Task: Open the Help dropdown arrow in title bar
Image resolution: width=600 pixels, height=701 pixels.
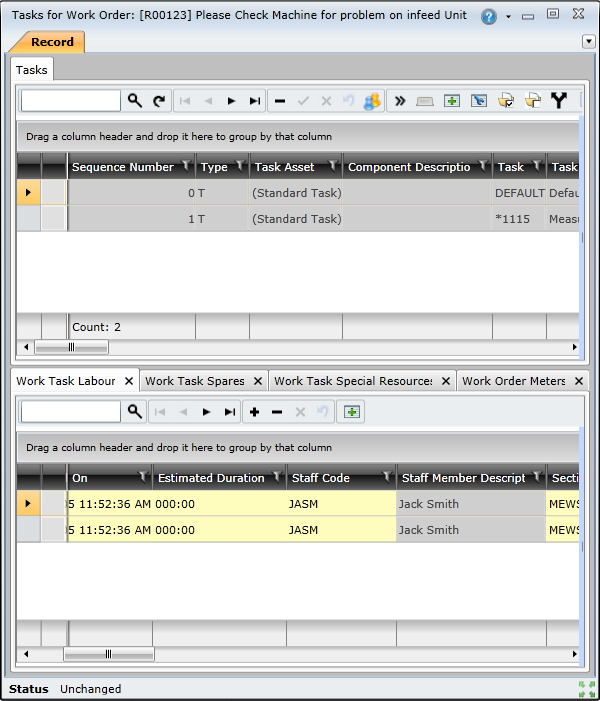Action: coord(508,18)
